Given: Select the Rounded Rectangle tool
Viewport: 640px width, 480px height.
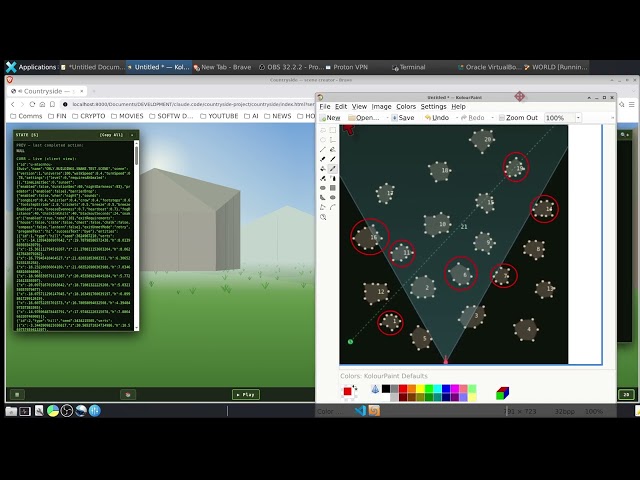Looking at the screenshot, I should pos(323,188).
